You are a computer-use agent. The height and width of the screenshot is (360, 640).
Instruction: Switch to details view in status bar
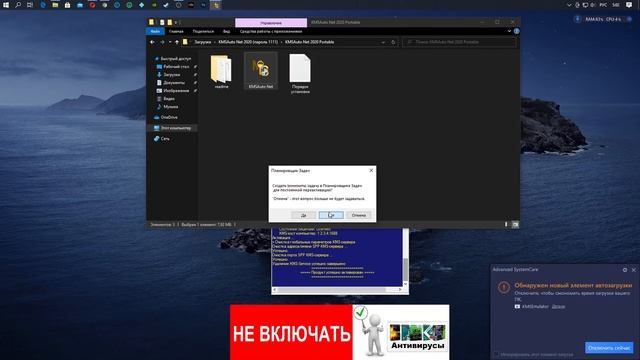pos(506,224)
